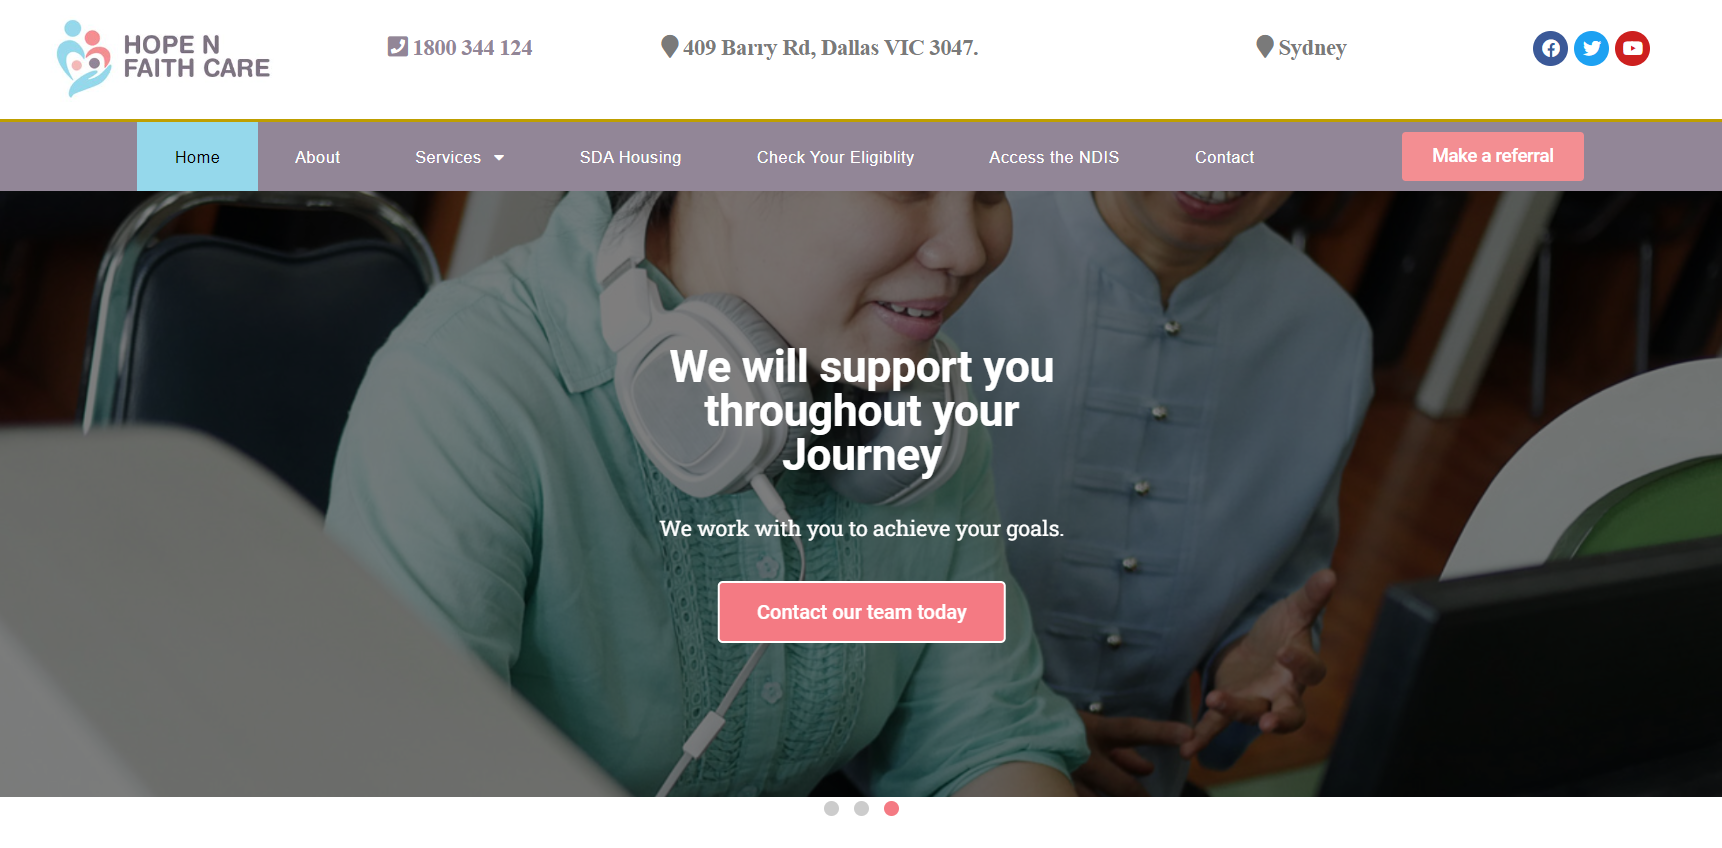
Task: Open the About page
Action: click(x=317, y=156)
